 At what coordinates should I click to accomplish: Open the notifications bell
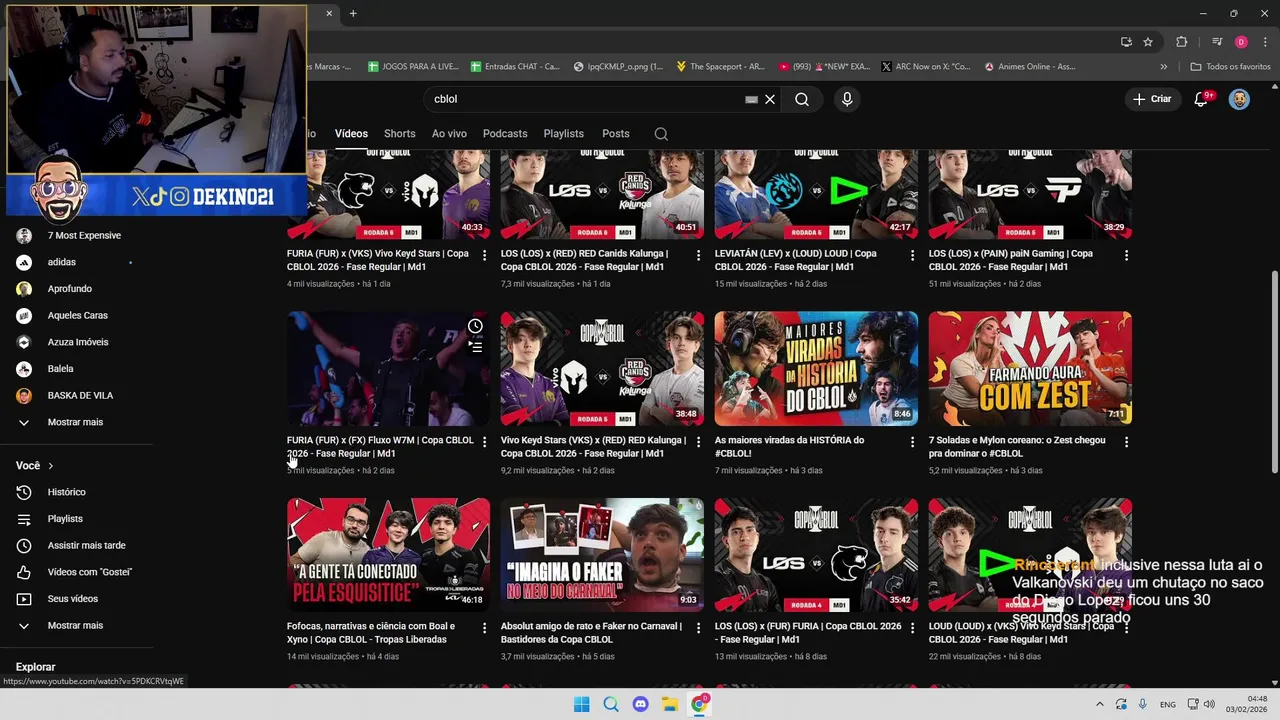coord(1202,99)
